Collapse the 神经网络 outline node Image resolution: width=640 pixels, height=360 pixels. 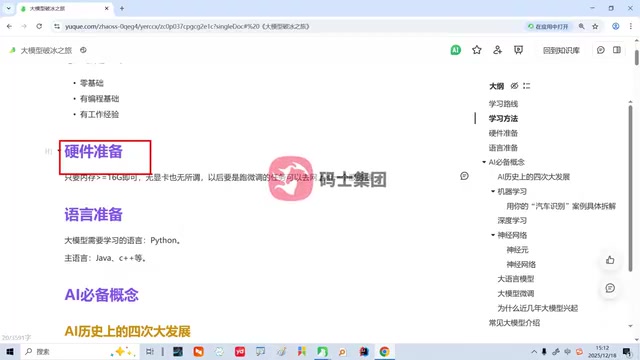click(x=493, y=235)
